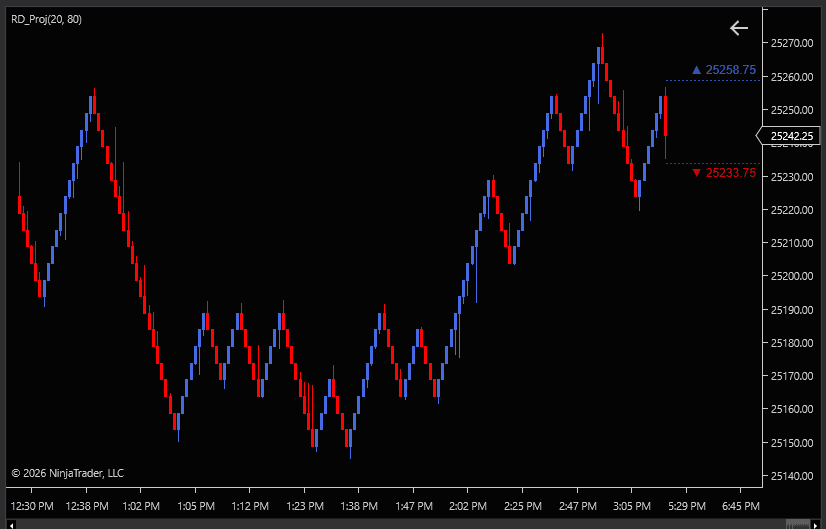This screenshot has width=826, height=529.
Task: Select the blue dotted upper projection line
Action: 712,80
